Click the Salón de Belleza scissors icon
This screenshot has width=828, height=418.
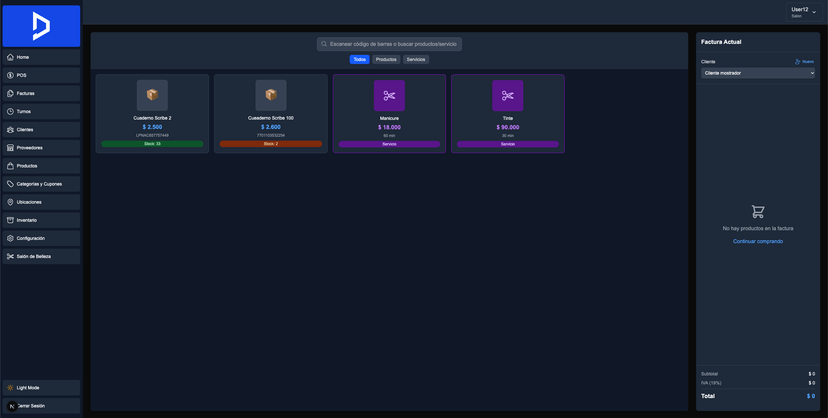10,256
